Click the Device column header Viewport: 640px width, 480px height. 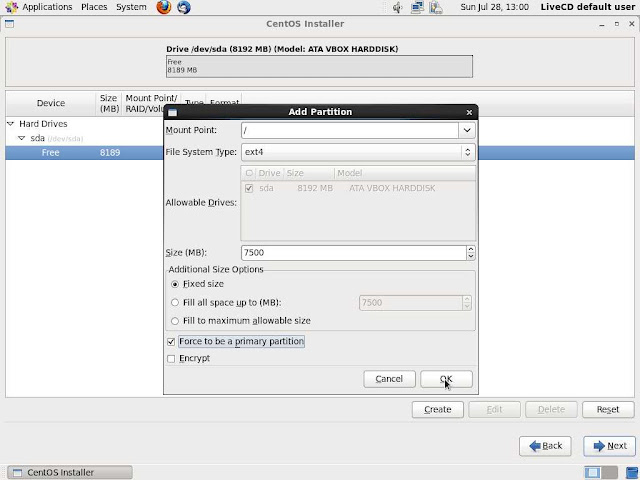(x=51, y=103)
